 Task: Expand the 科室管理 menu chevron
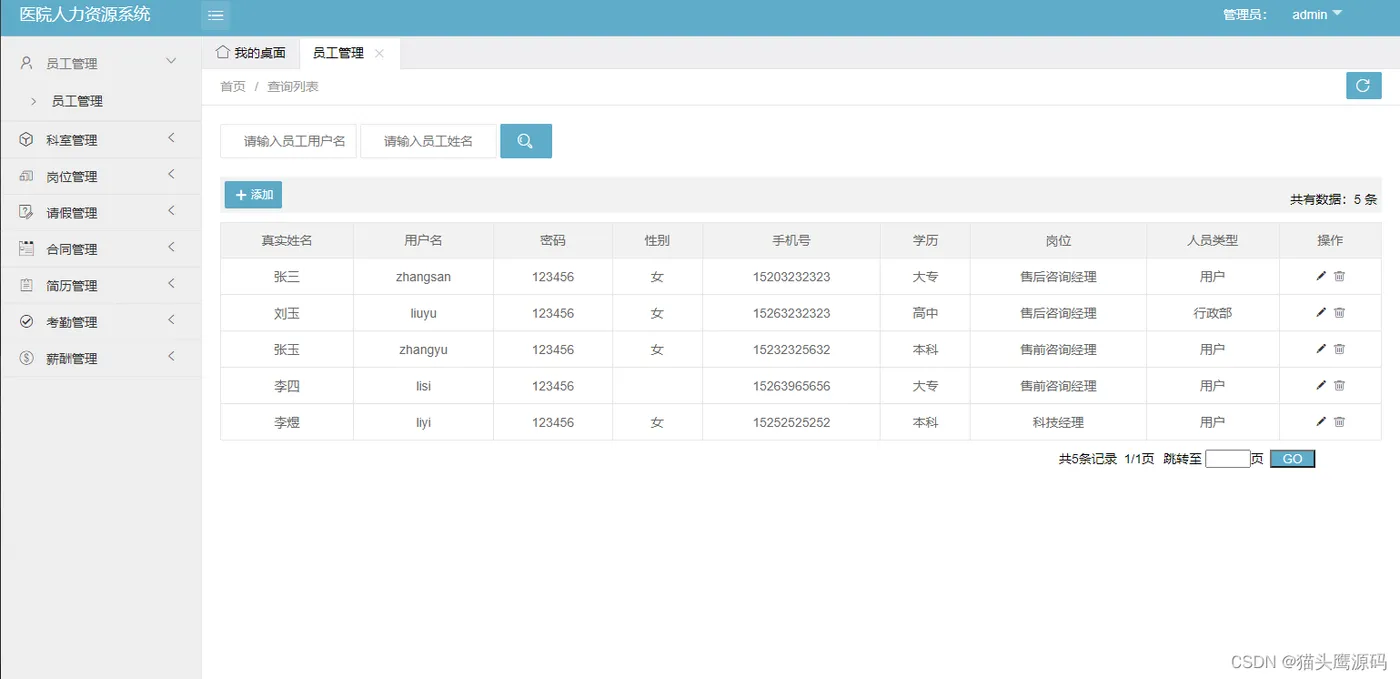171,138
